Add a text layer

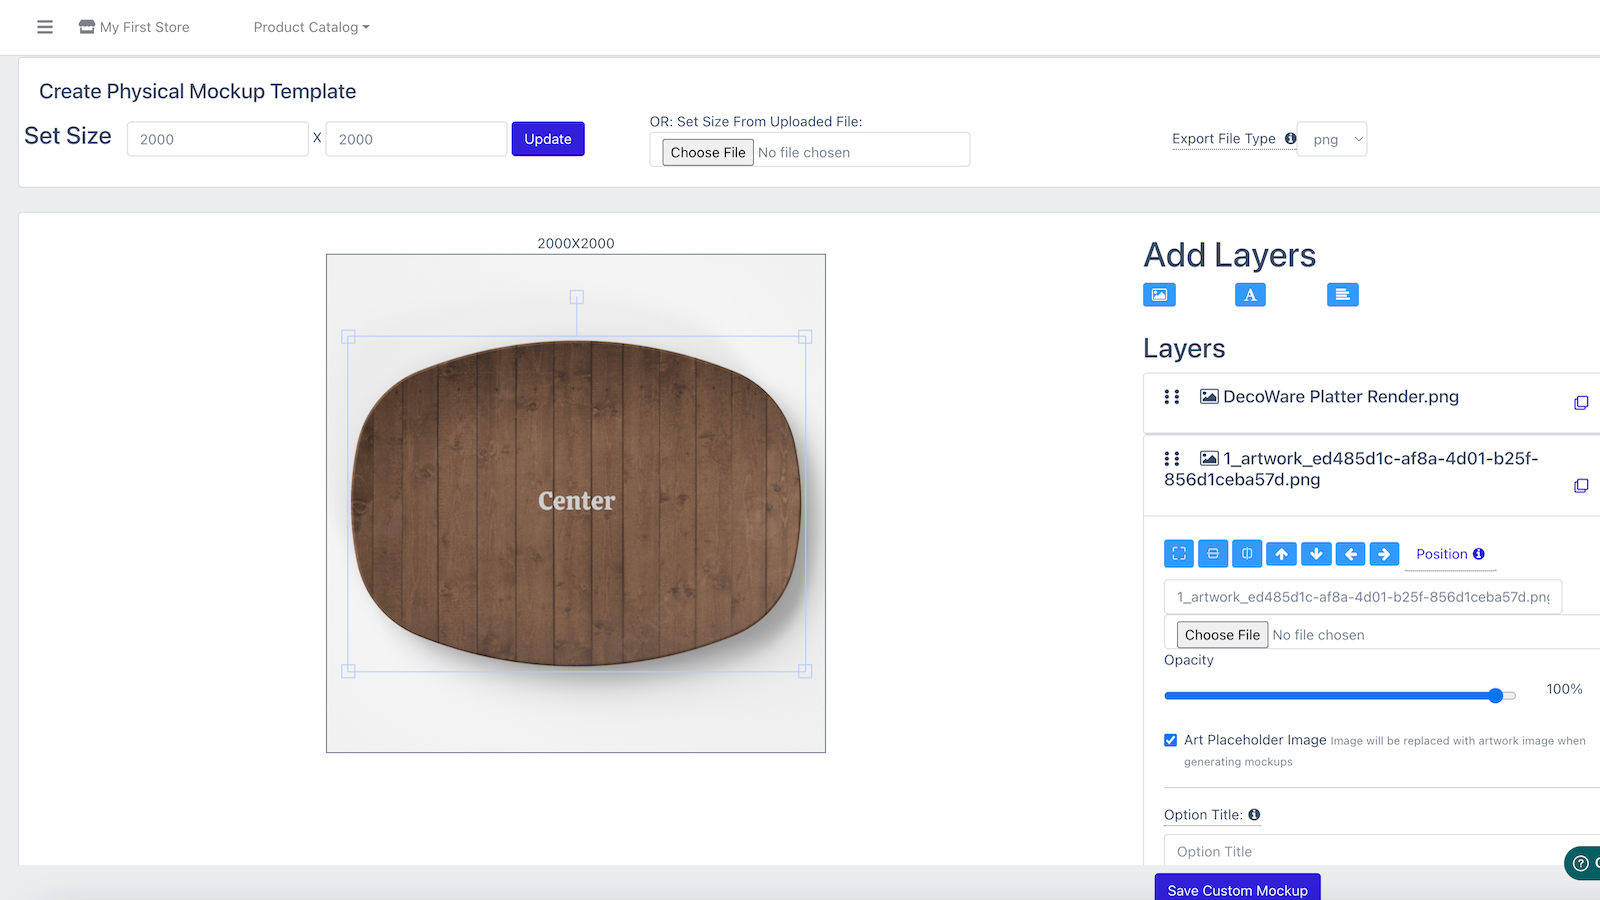[1251, 294]
